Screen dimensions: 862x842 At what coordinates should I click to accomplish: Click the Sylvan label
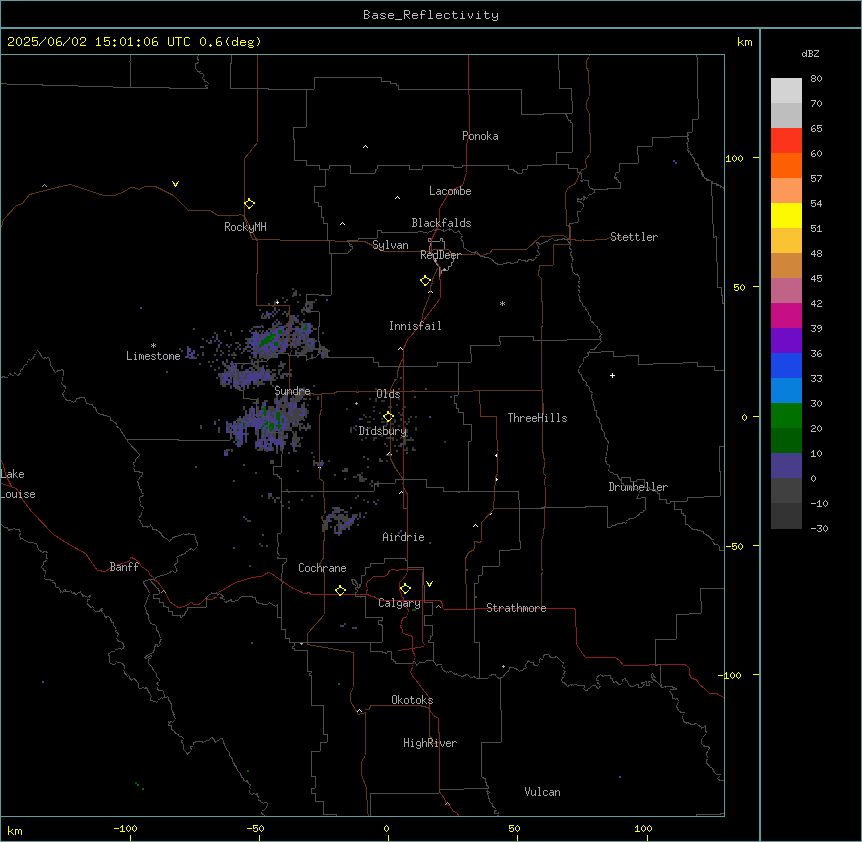pos(390,245)
